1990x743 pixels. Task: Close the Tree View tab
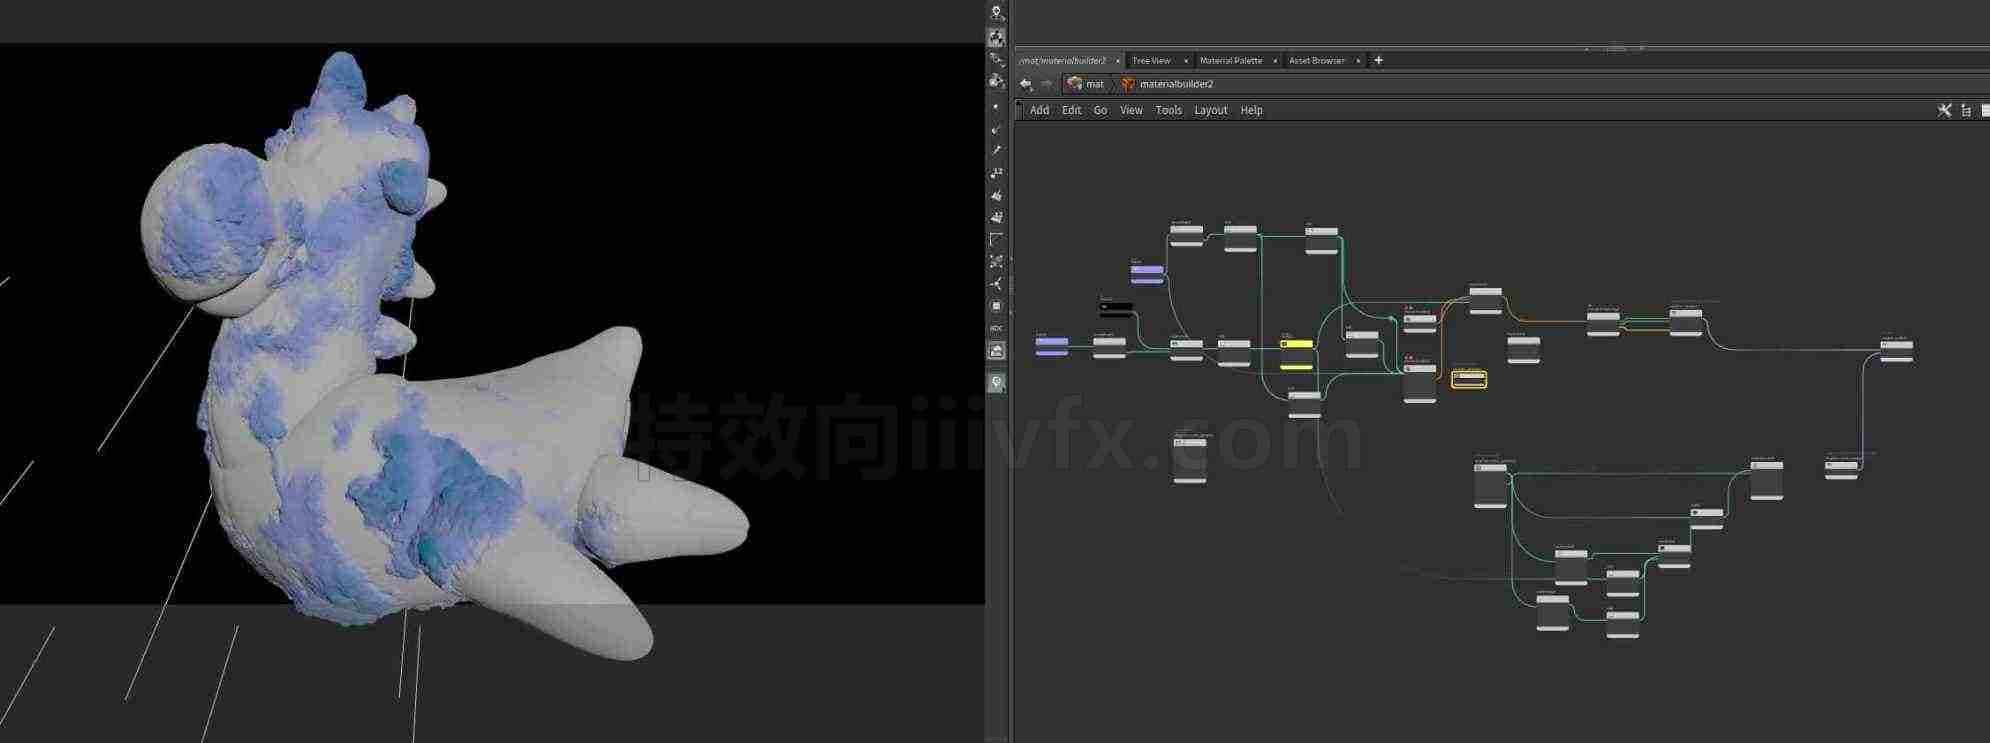tap(1185, 61)
